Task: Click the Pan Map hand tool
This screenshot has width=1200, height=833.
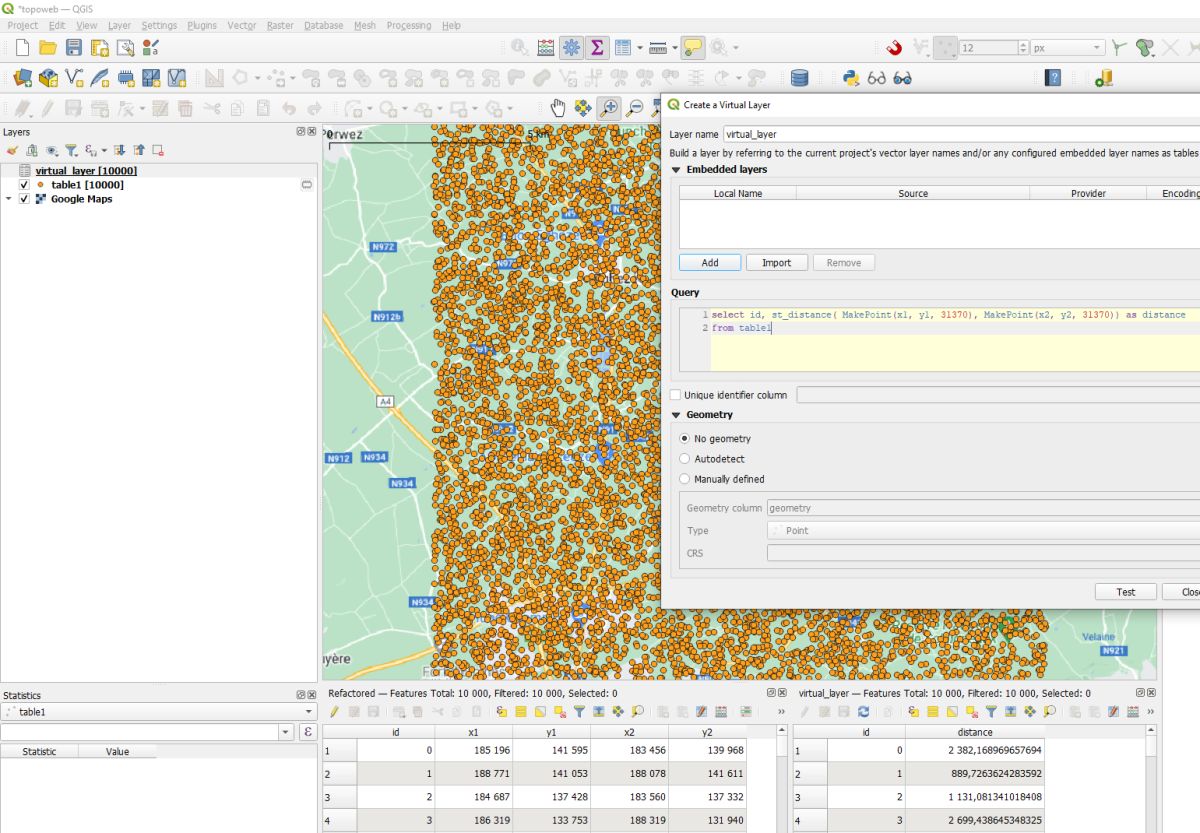Action: click(x=558, y=109)
